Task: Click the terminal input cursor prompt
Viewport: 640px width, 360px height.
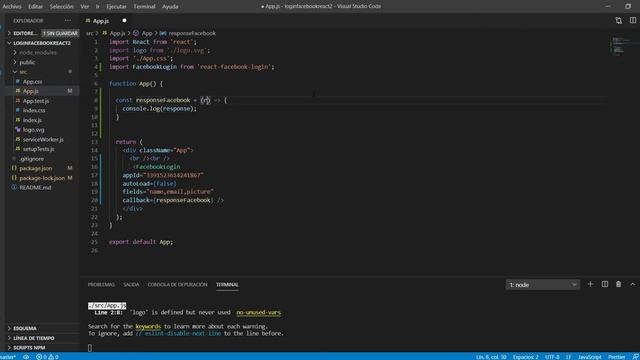Action: pos(90,347)
